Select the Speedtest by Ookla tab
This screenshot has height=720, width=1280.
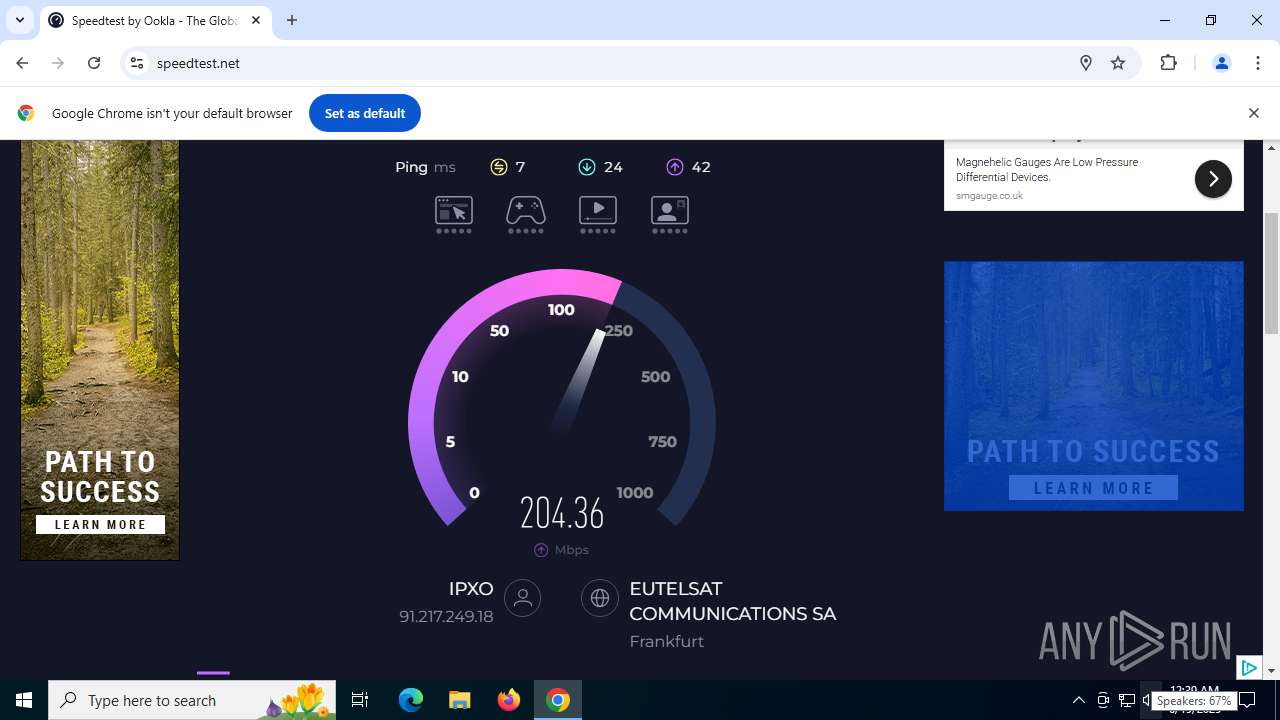155,21
